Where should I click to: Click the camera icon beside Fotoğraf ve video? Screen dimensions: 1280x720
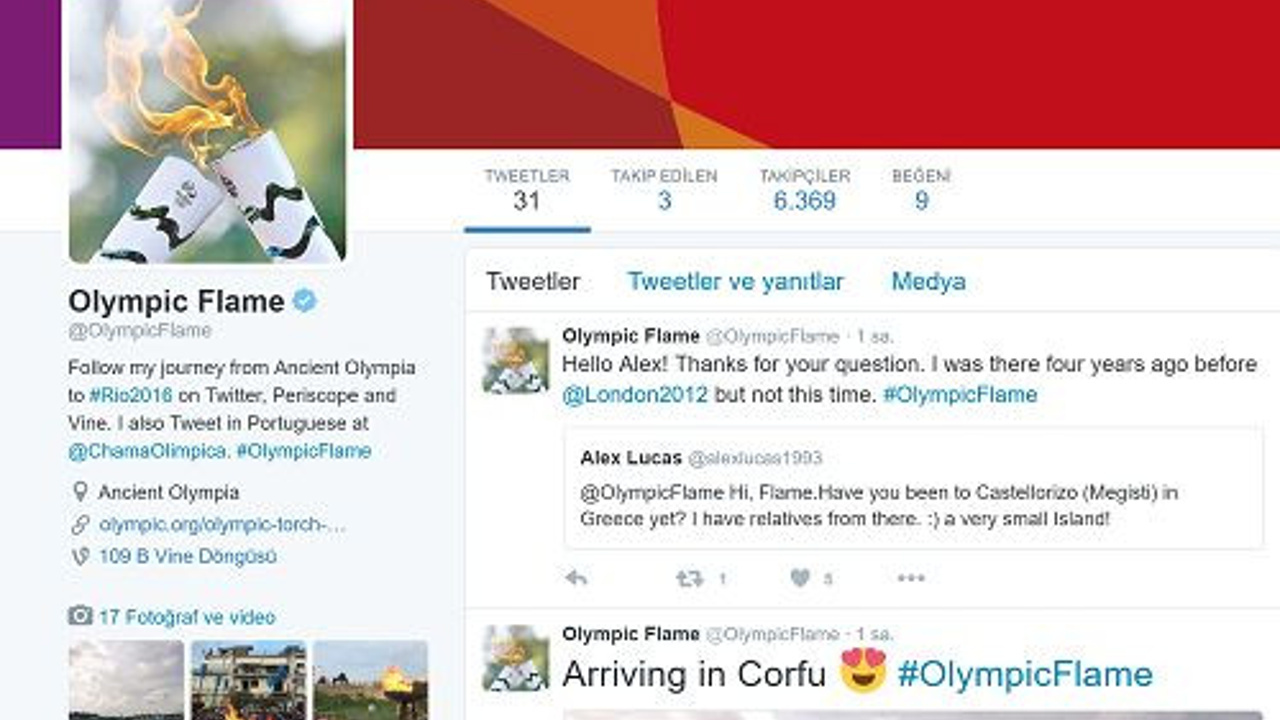80,616
